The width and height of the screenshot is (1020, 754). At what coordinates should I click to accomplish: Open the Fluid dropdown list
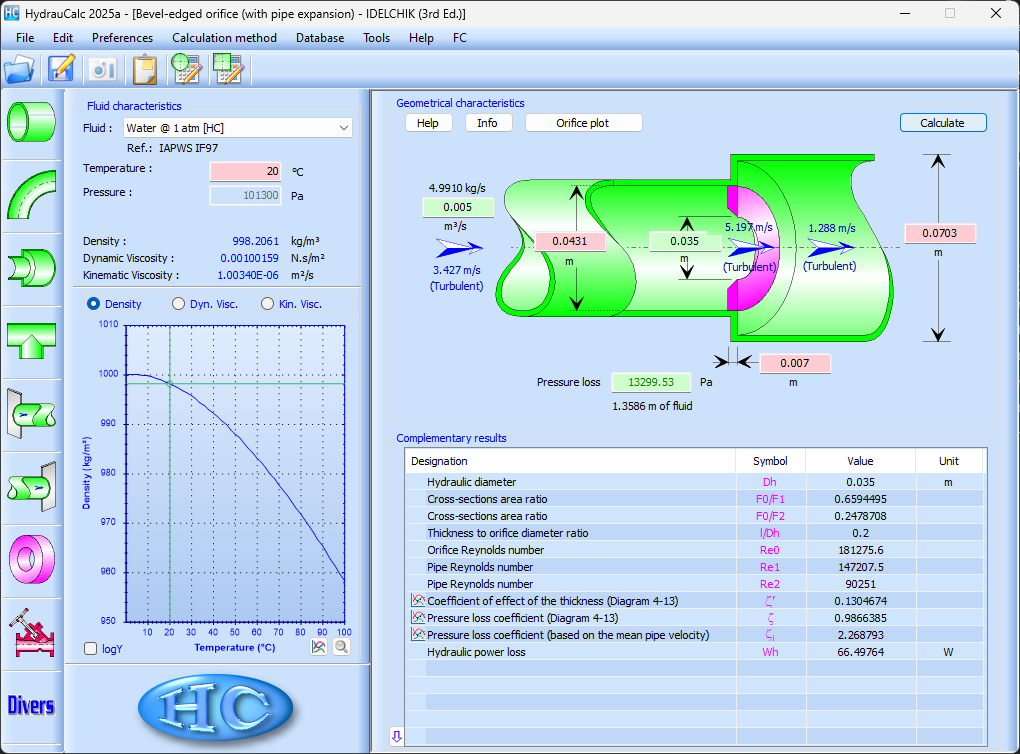[344, 128]
